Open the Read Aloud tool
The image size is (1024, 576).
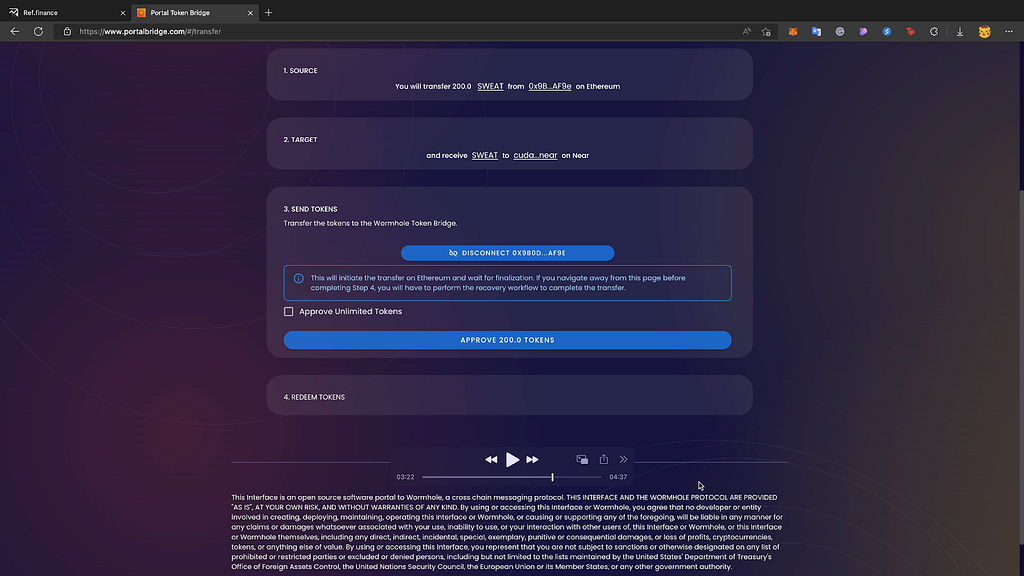click(x=746, y=31)
